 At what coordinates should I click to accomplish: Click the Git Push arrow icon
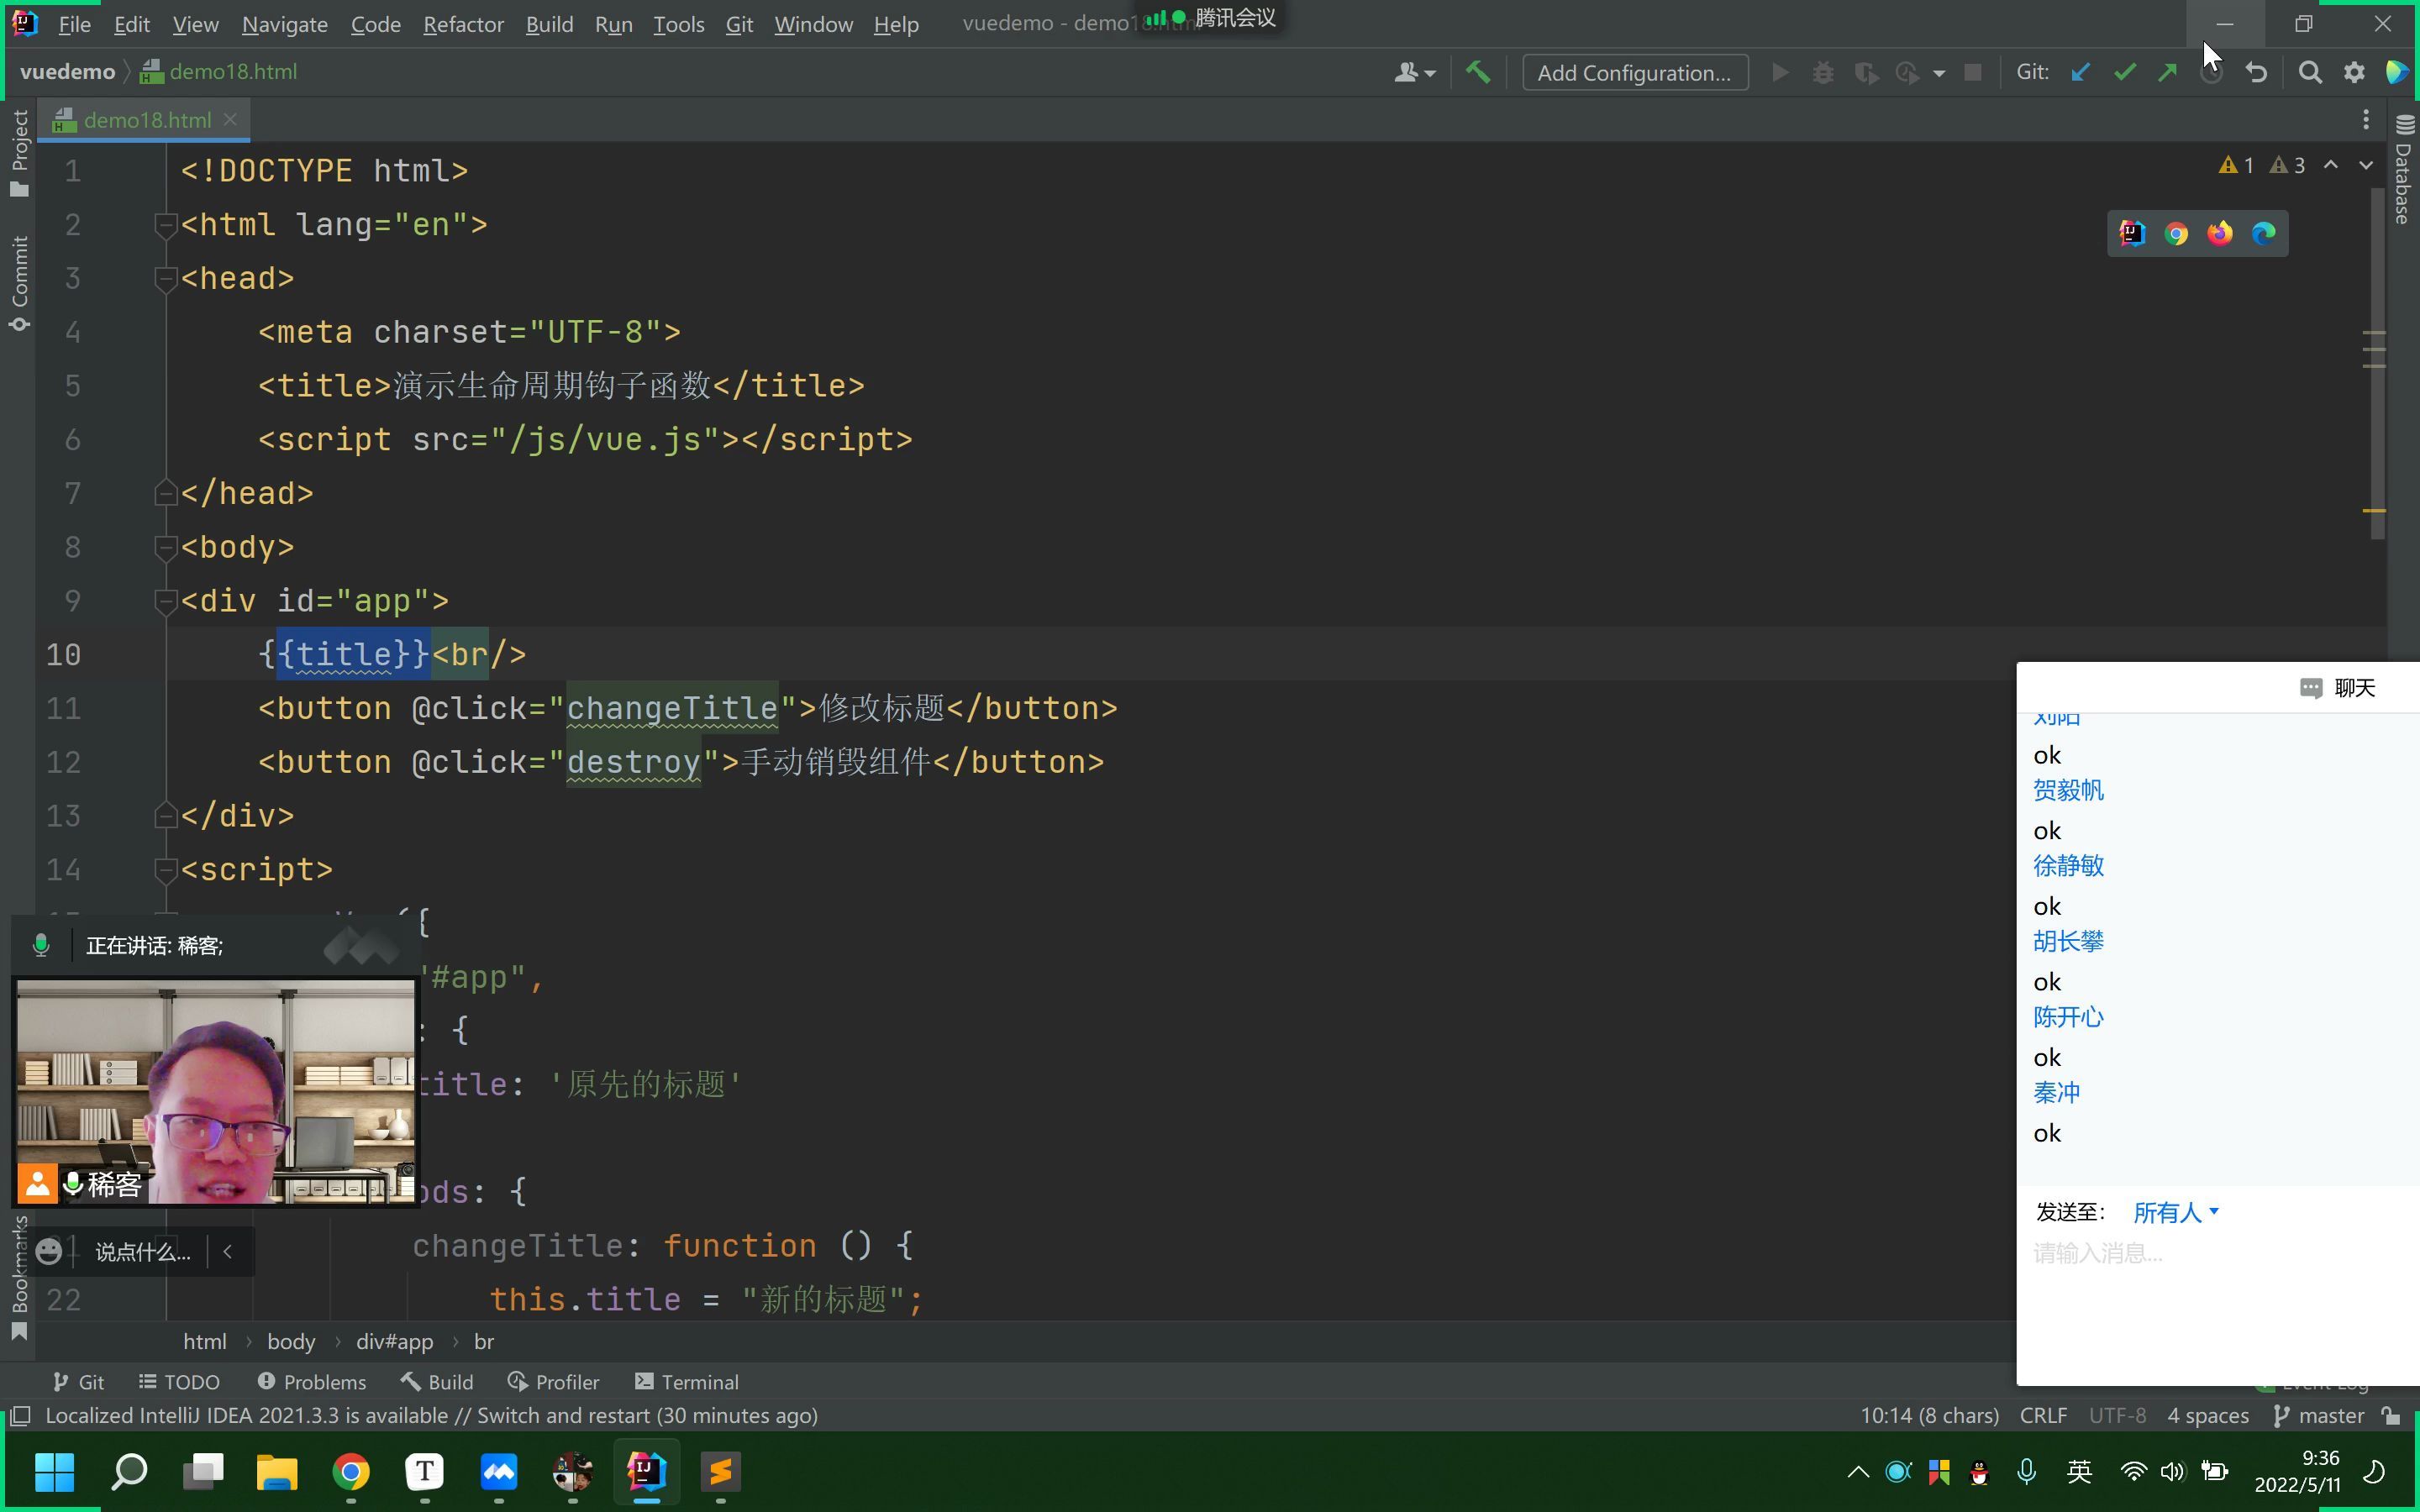tap(2167, 72)
